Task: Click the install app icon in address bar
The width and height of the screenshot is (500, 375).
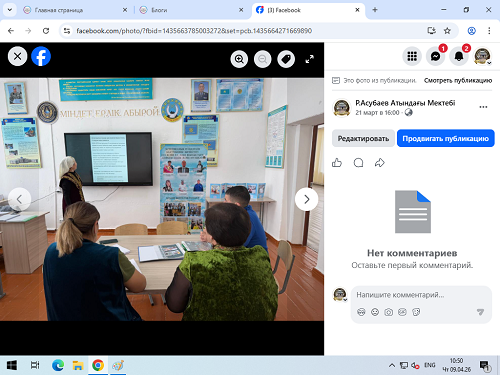Action: coord(431,31)
